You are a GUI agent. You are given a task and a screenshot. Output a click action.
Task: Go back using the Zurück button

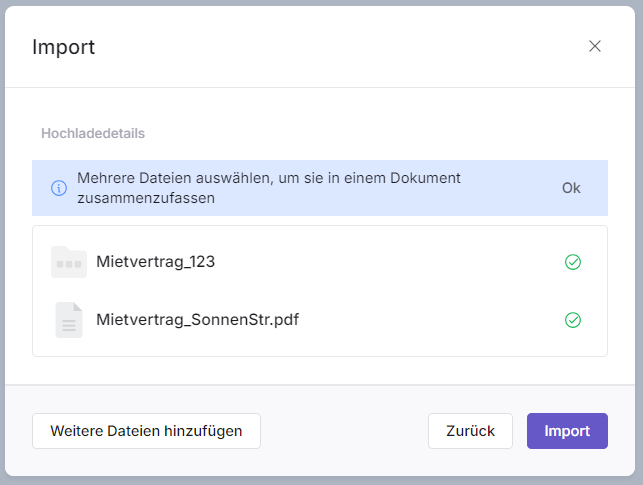coord(470,431)
